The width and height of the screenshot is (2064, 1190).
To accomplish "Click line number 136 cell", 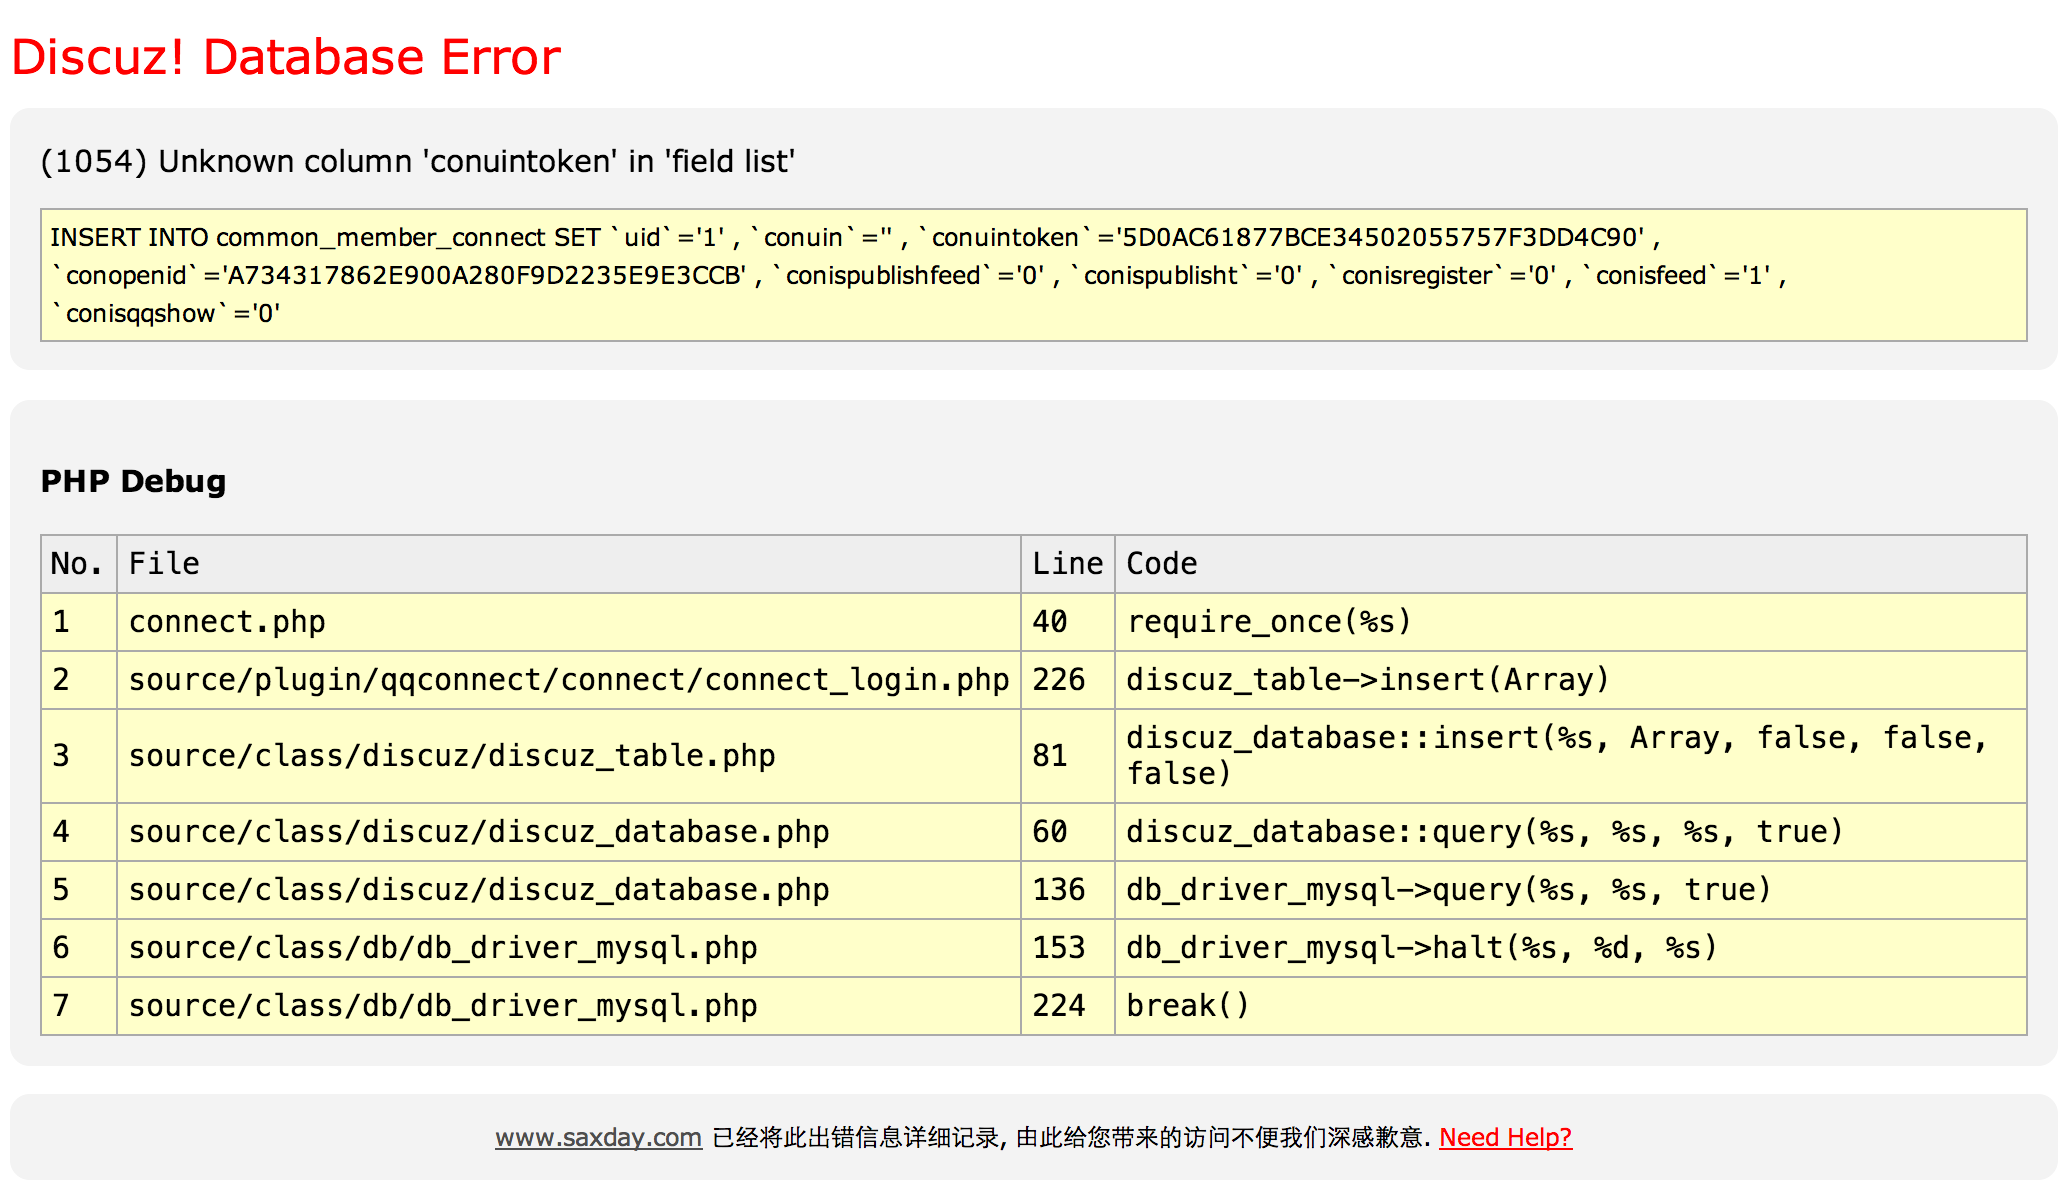I will 1059,890.
